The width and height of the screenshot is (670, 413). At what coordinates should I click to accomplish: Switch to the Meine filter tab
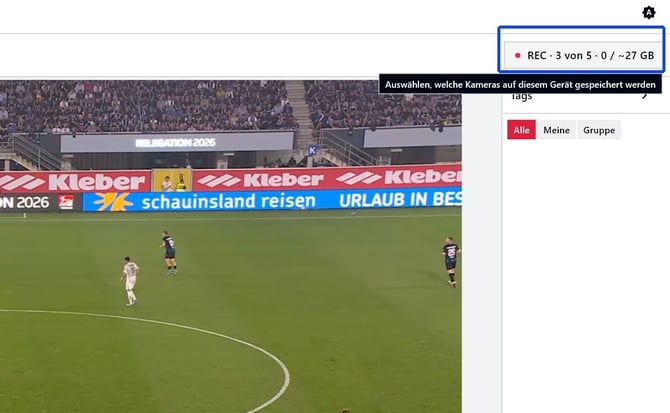tap(556, 130)
